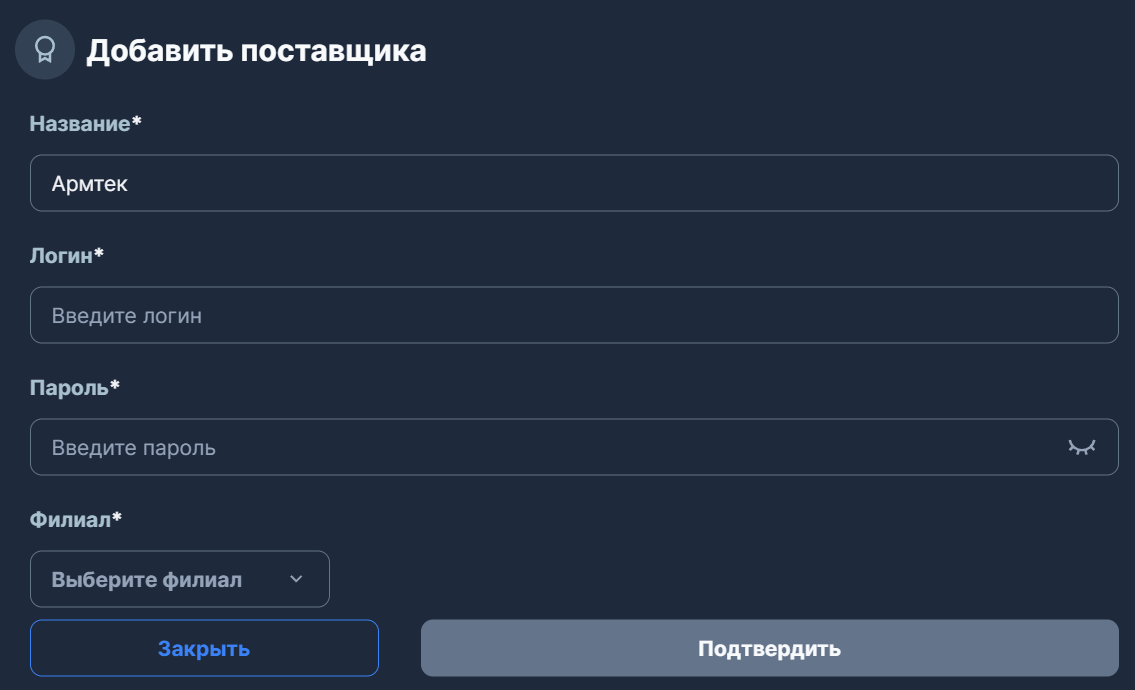The image size is (1135, 690).
Task: Open the Выберите филиал dropdown
Action: [180, 579]
